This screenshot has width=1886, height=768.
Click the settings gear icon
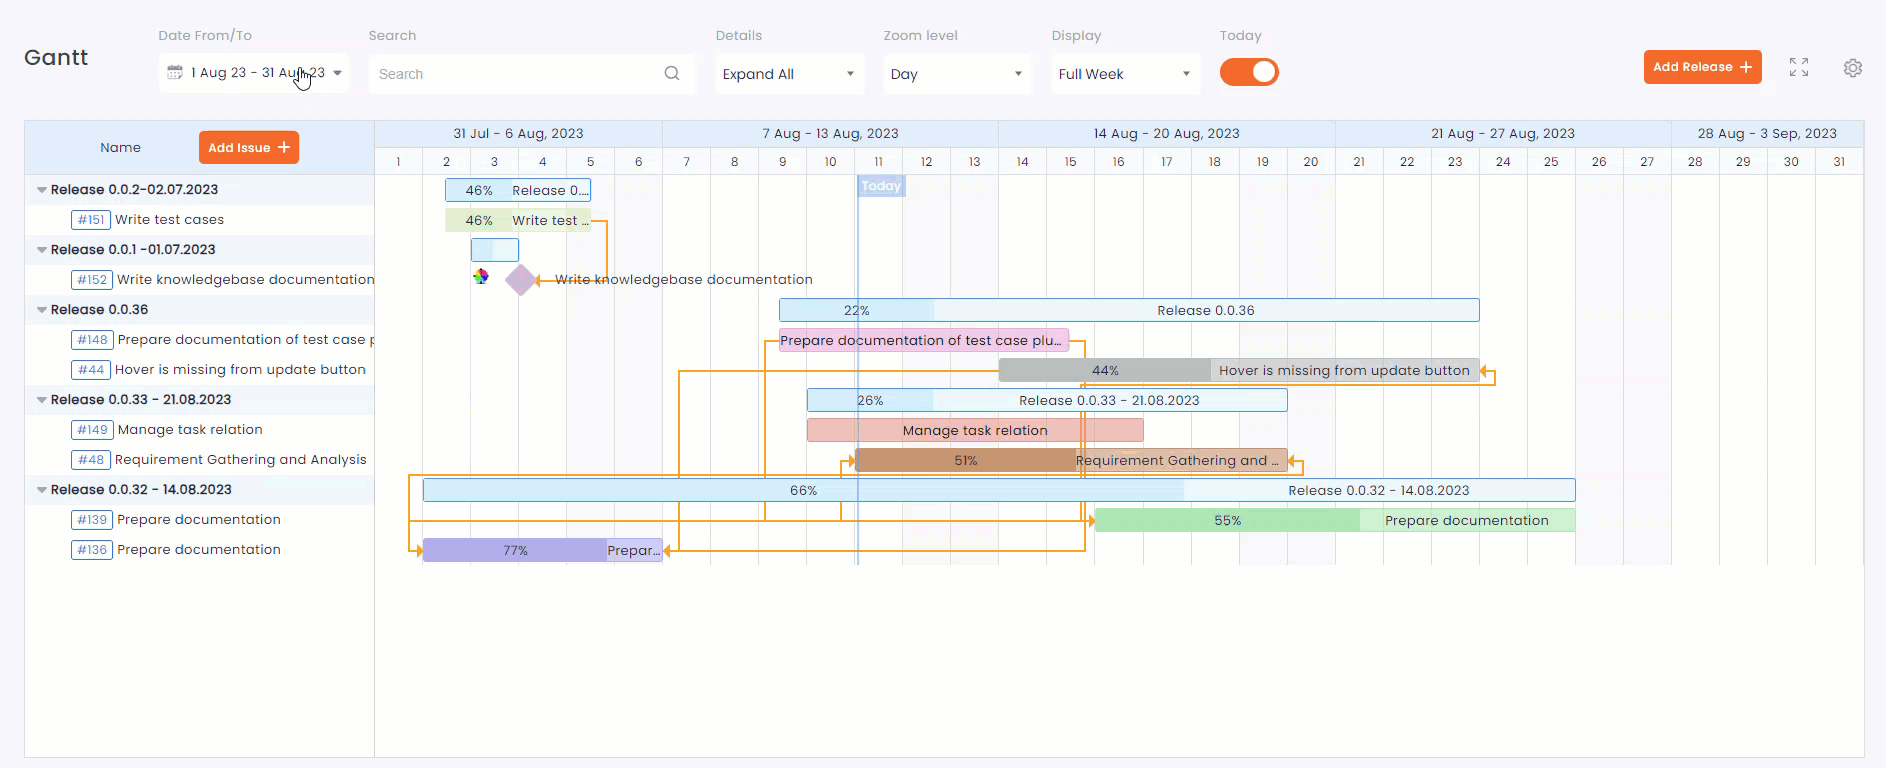click(x=1852, y=68)
